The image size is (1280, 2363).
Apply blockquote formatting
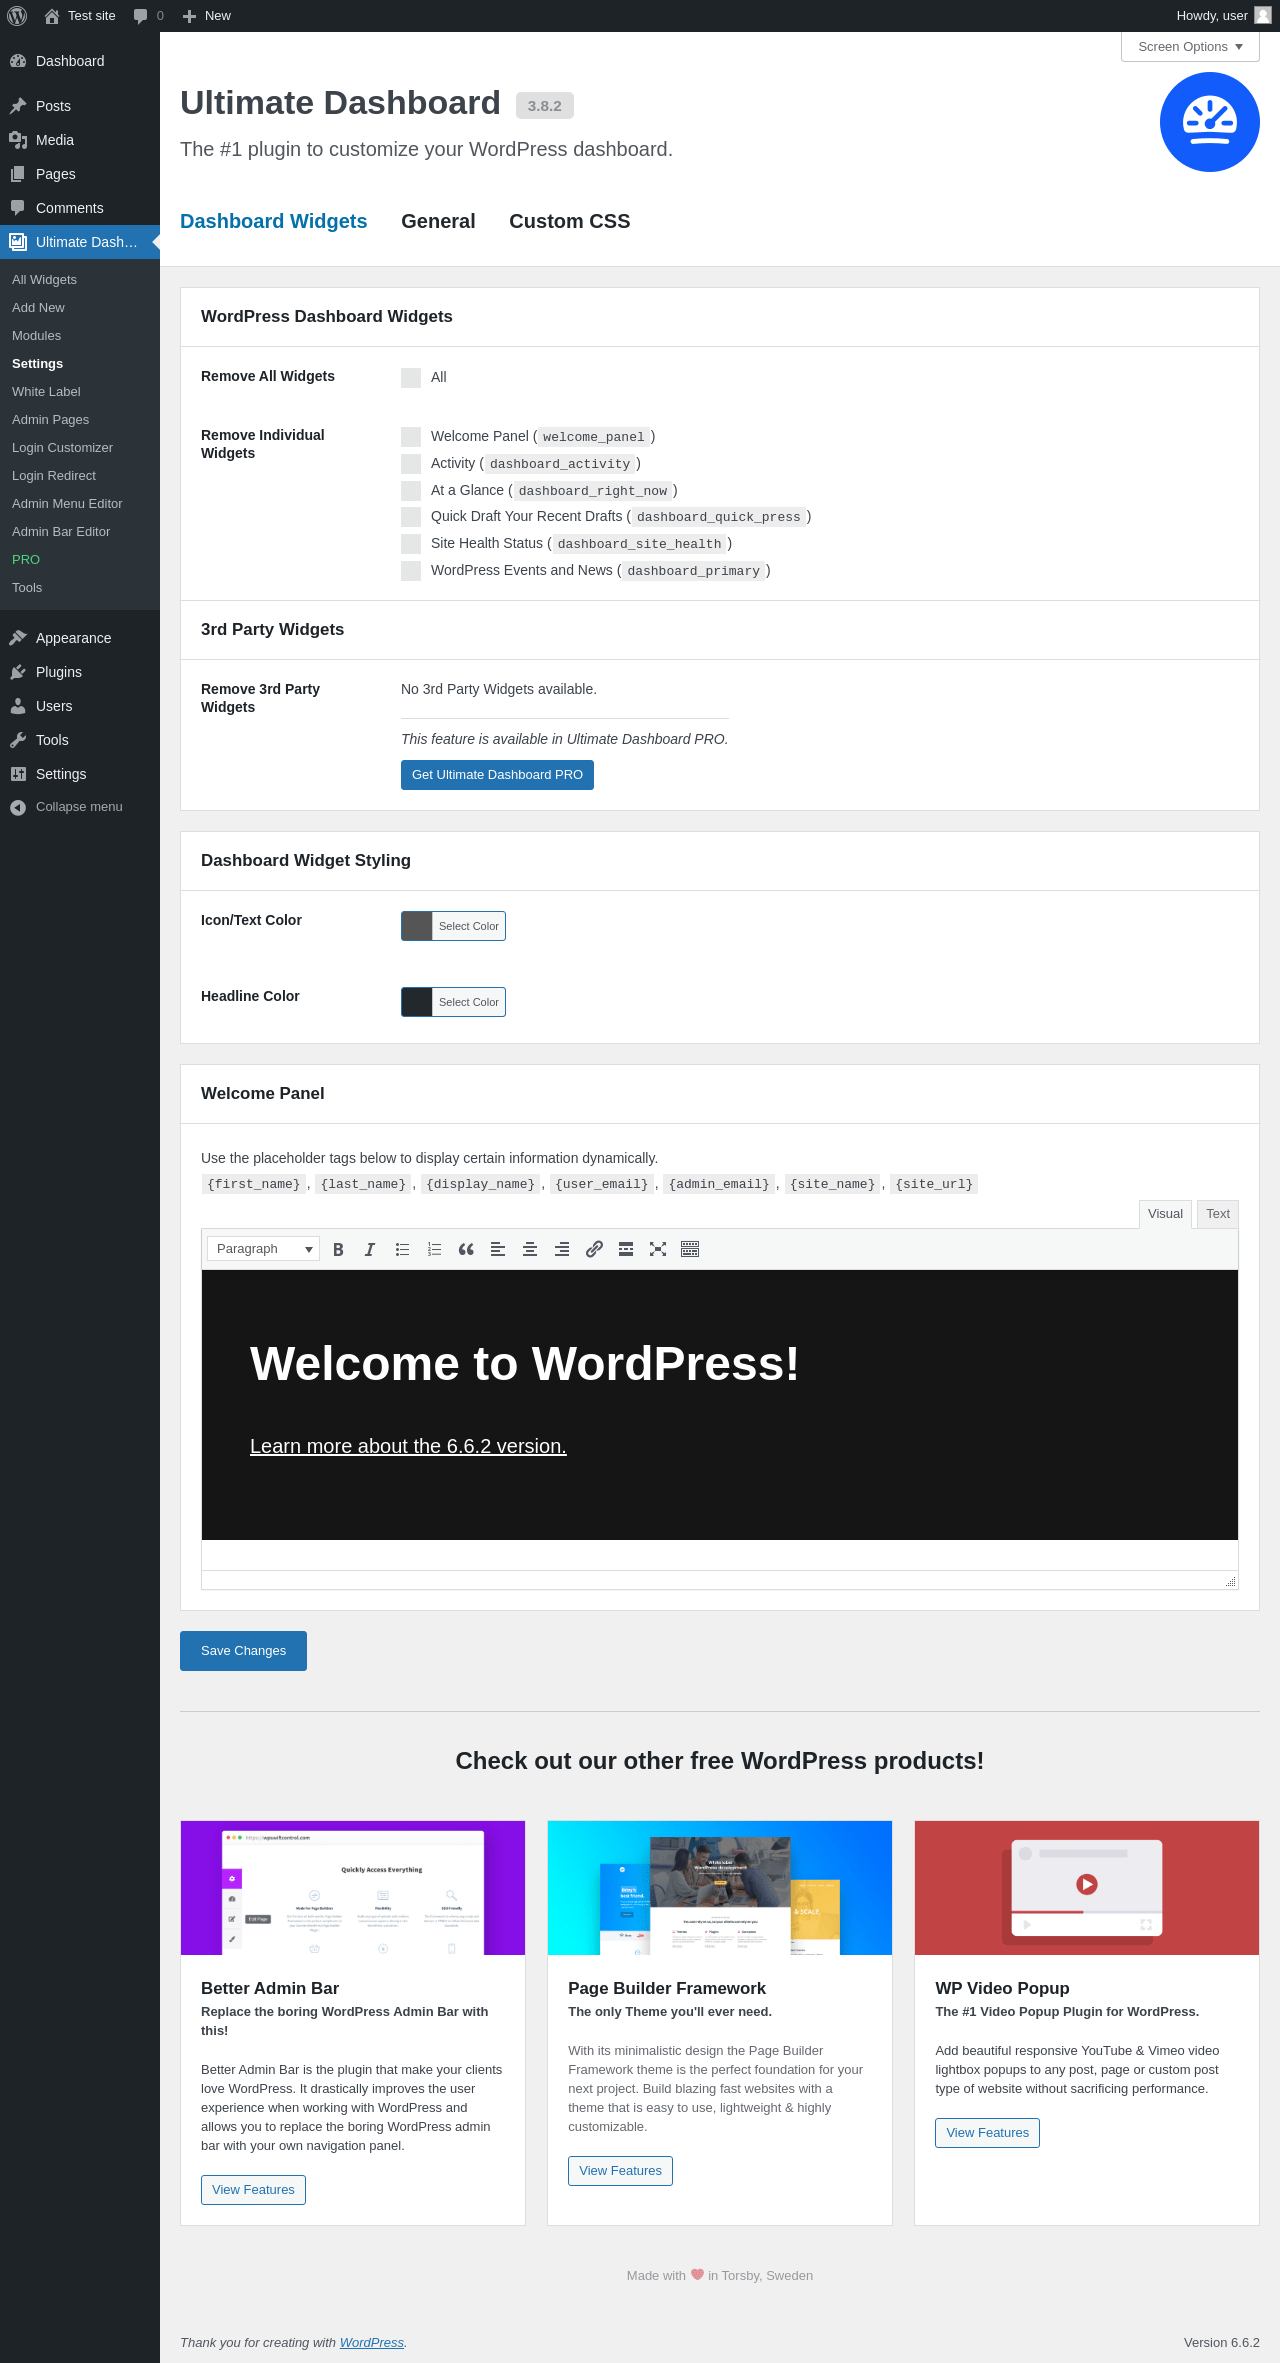(466, 1249)
